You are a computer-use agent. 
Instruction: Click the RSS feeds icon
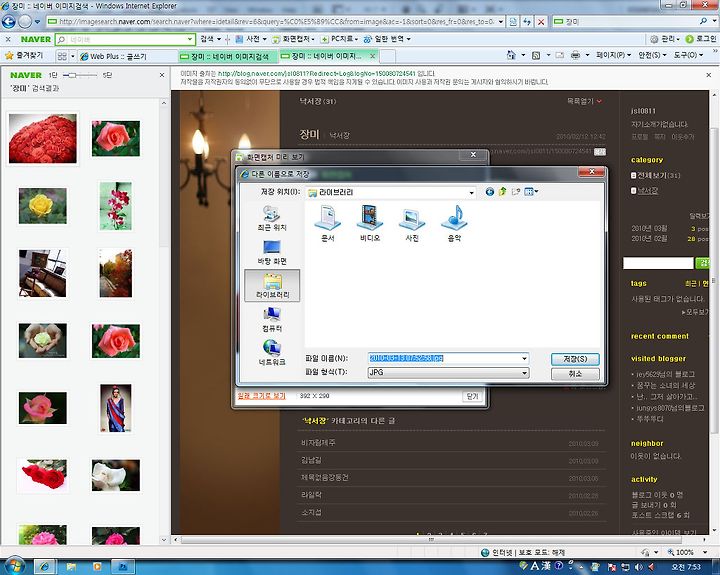(536, 56)
